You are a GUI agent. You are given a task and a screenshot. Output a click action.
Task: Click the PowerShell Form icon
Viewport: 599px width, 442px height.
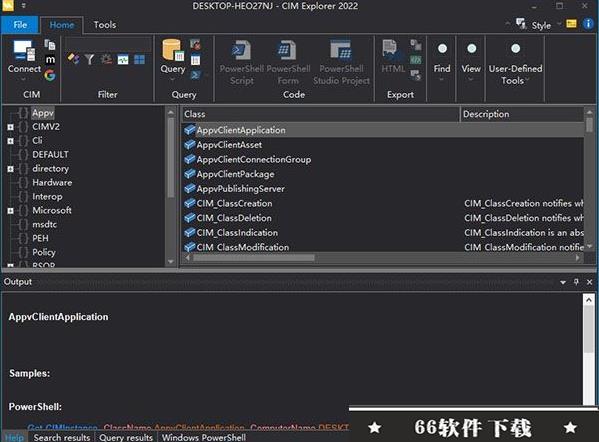pos(287,51)
